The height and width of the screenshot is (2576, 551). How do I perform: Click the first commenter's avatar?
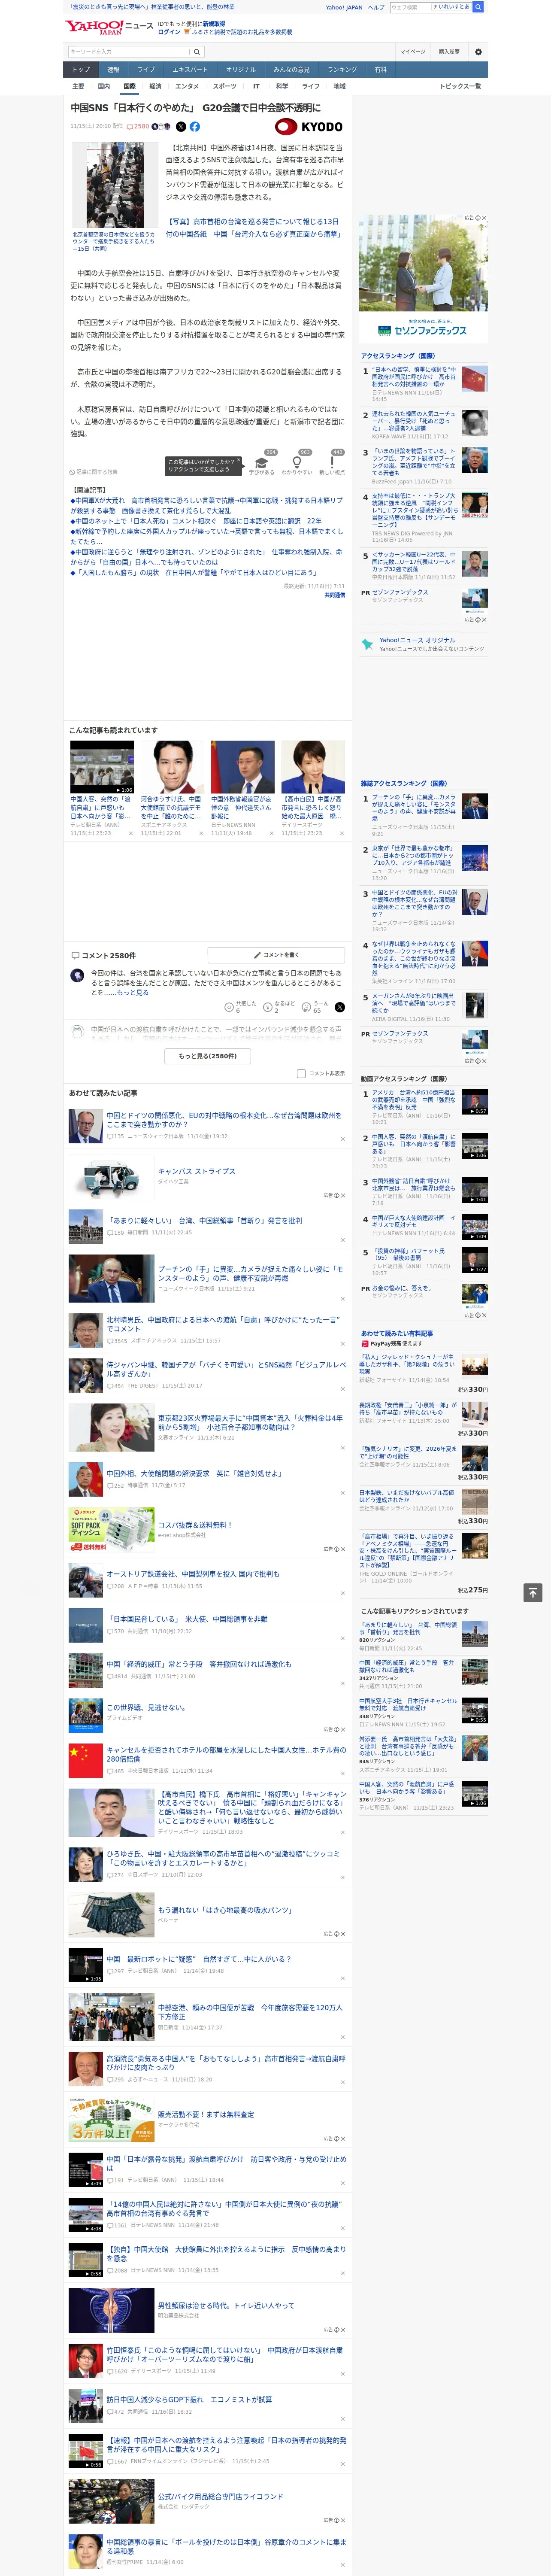click(77, 975)
